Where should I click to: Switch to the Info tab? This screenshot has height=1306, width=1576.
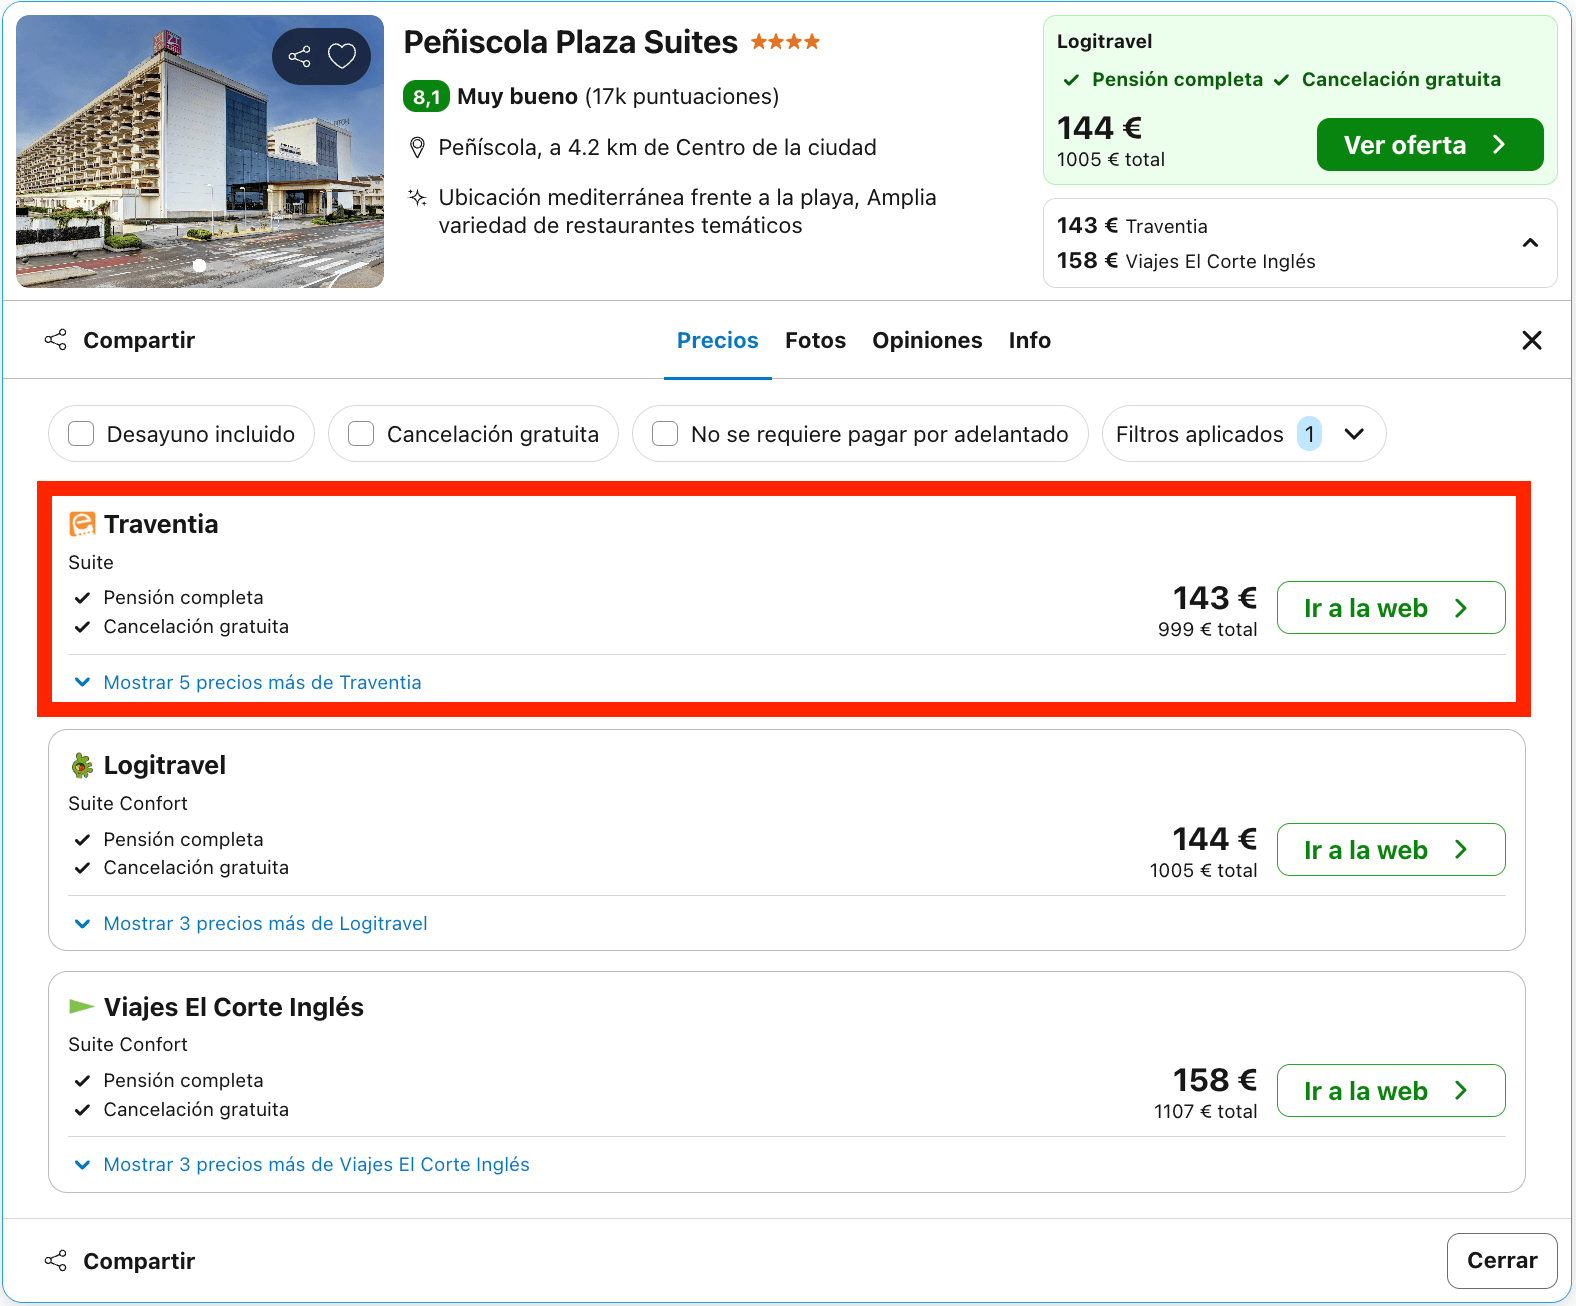pos(1029,340)
